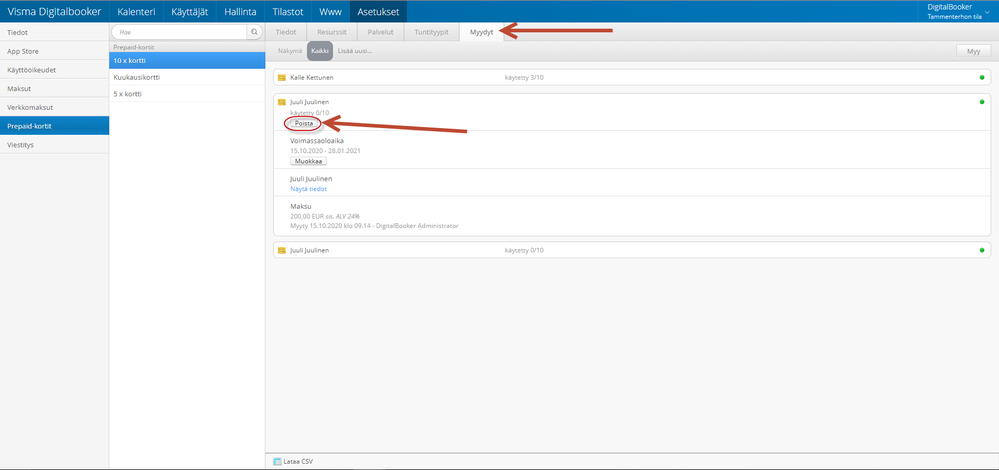Image resolution: width=999 pixels, height=470 pixels.
Task: Click the Voimassaoloaika heading
Action: pos(317,141)
